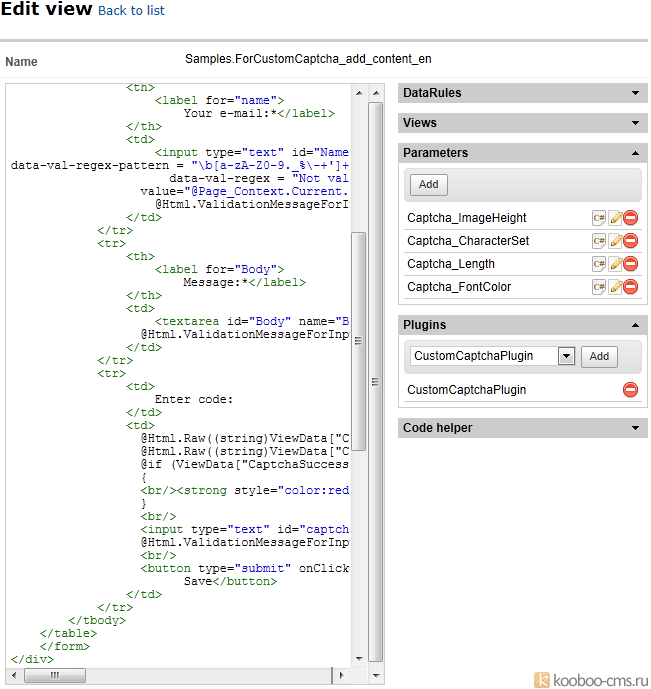
Task: Click the outer vertical scrollbar thumb
Action: point(376,381)
